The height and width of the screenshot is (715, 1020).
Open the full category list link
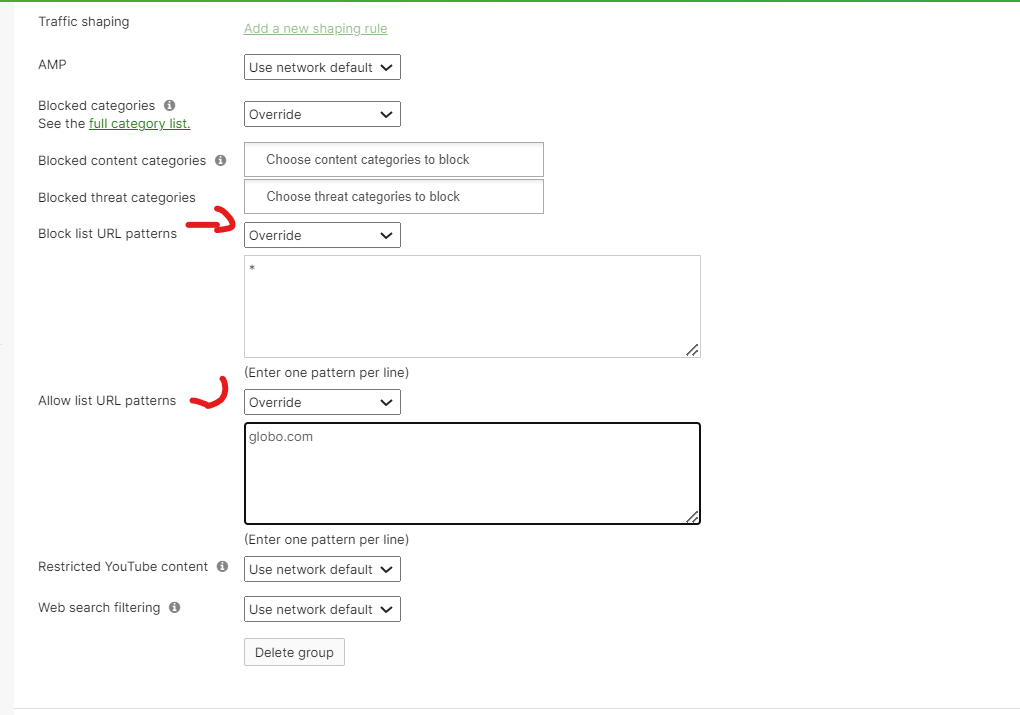pos(139,123)
